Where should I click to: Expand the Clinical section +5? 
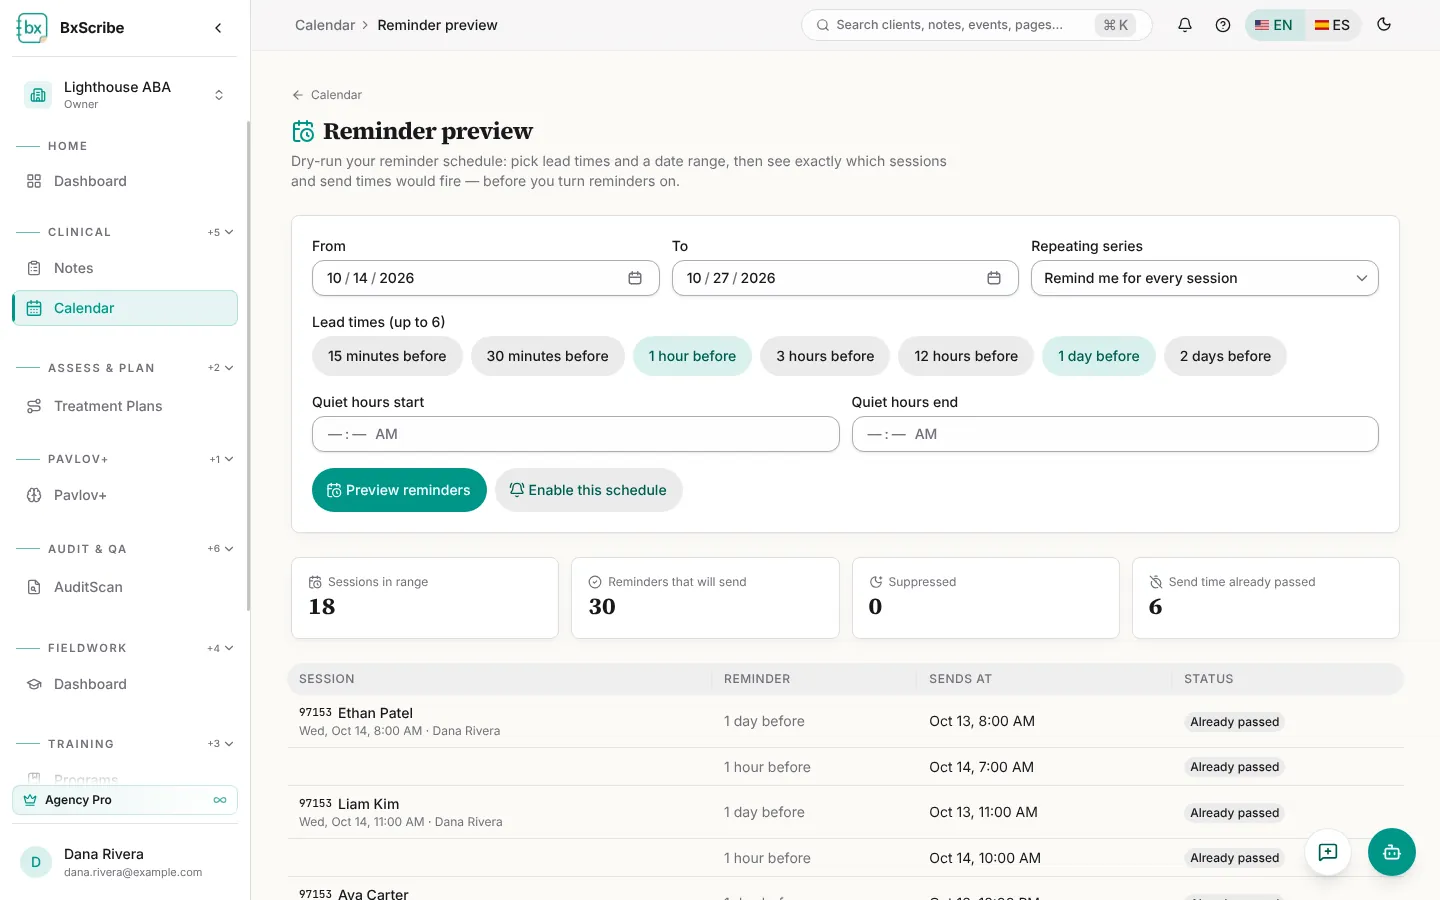coord(221,232)
